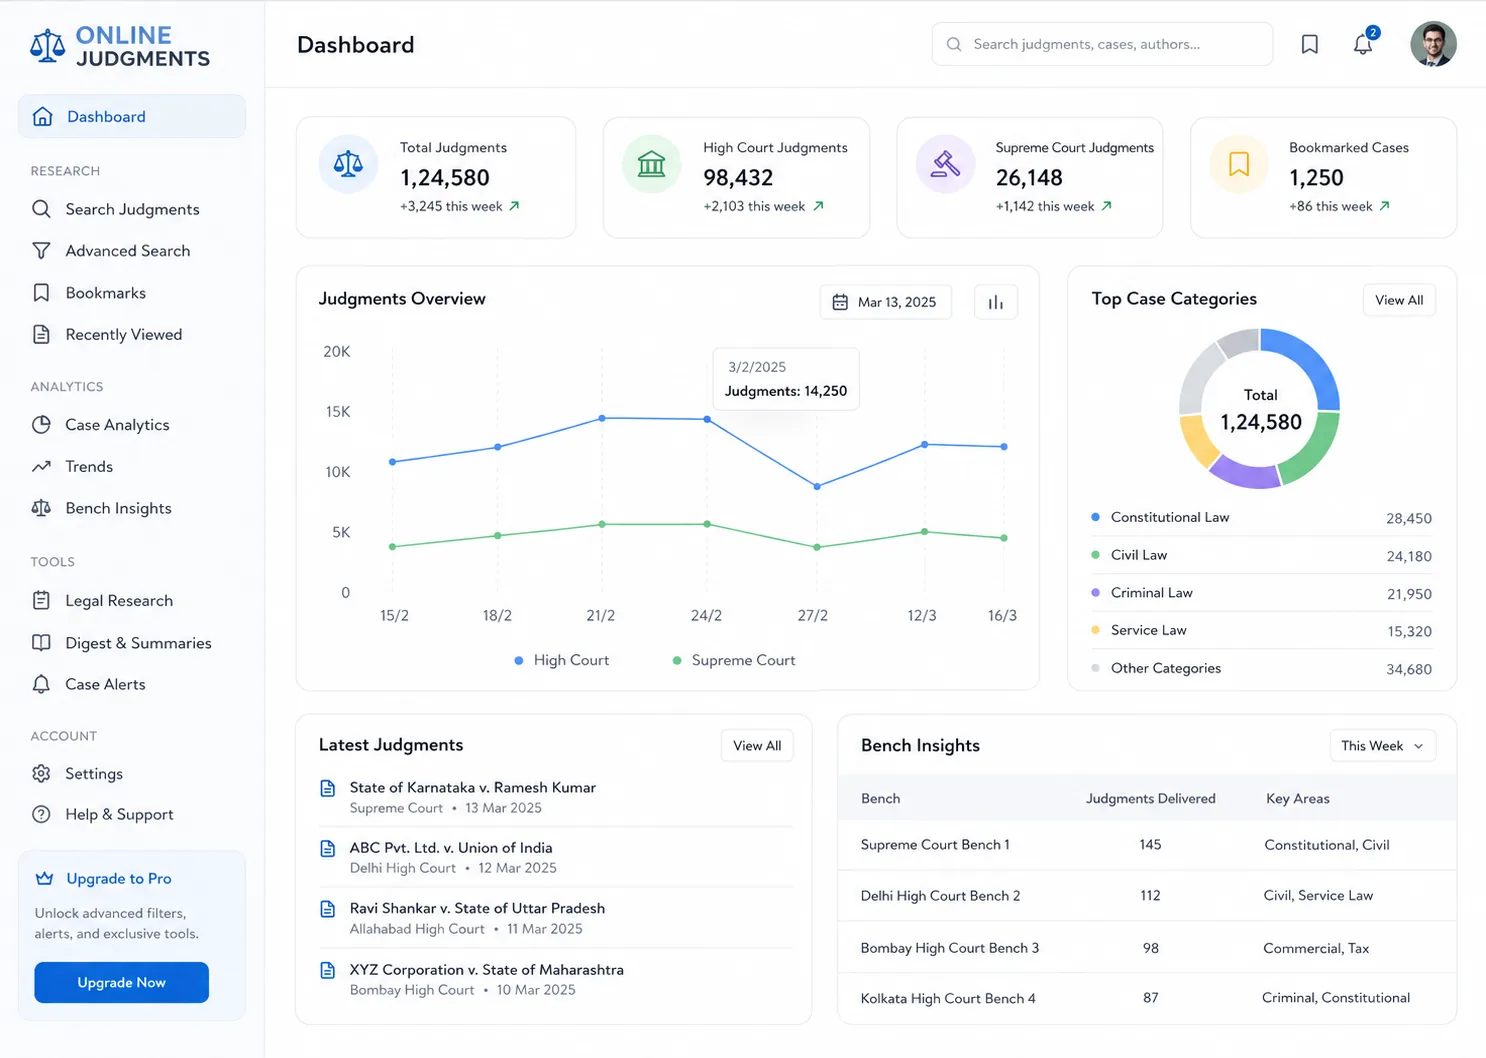Open the bookmark icon in header

click(x=1310, y=44)
